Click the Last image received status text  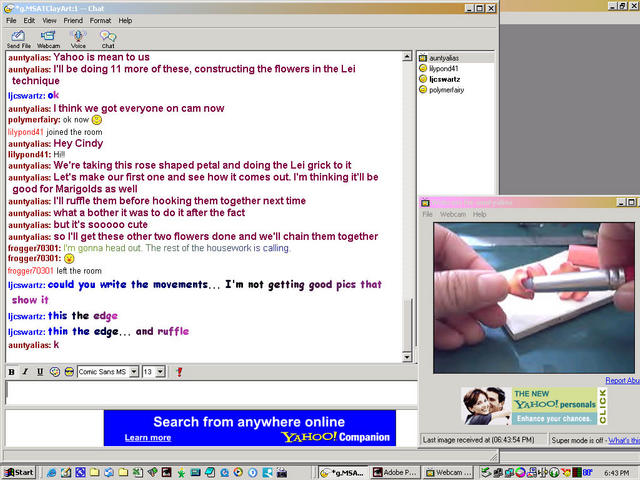(478, 440)
